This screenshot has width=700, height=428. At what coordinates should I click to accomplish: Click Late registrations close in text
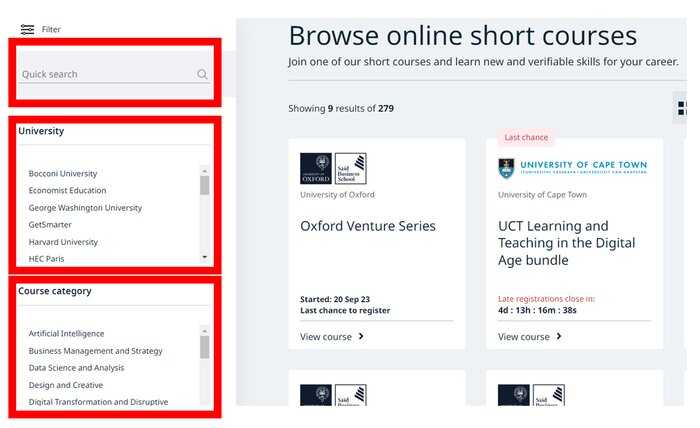546,299
